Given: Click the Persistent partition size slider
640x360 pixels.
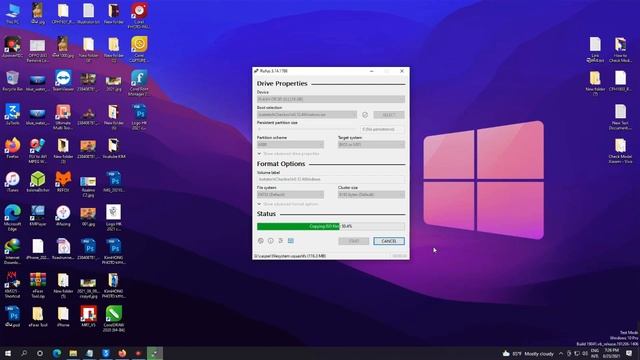Looking at the screenshot, I should pos(307,129).
